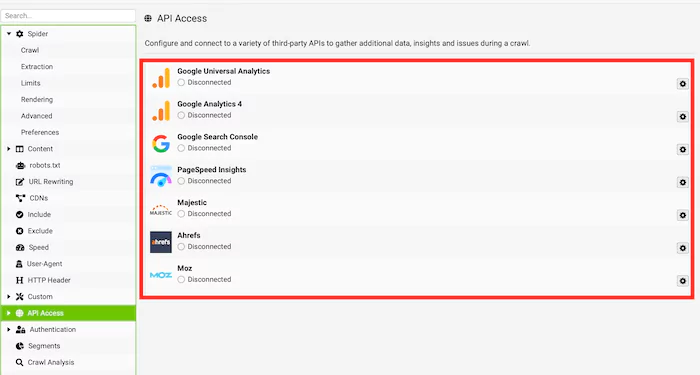Click the API Access page heading

(182, 19)
